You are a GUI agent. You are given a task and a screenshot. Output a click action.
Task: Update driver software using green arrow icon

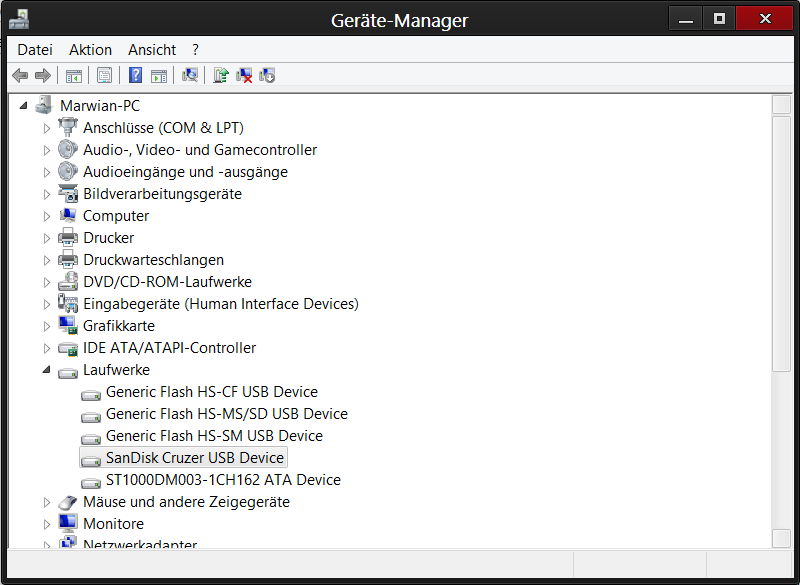[x=221, y=75]
